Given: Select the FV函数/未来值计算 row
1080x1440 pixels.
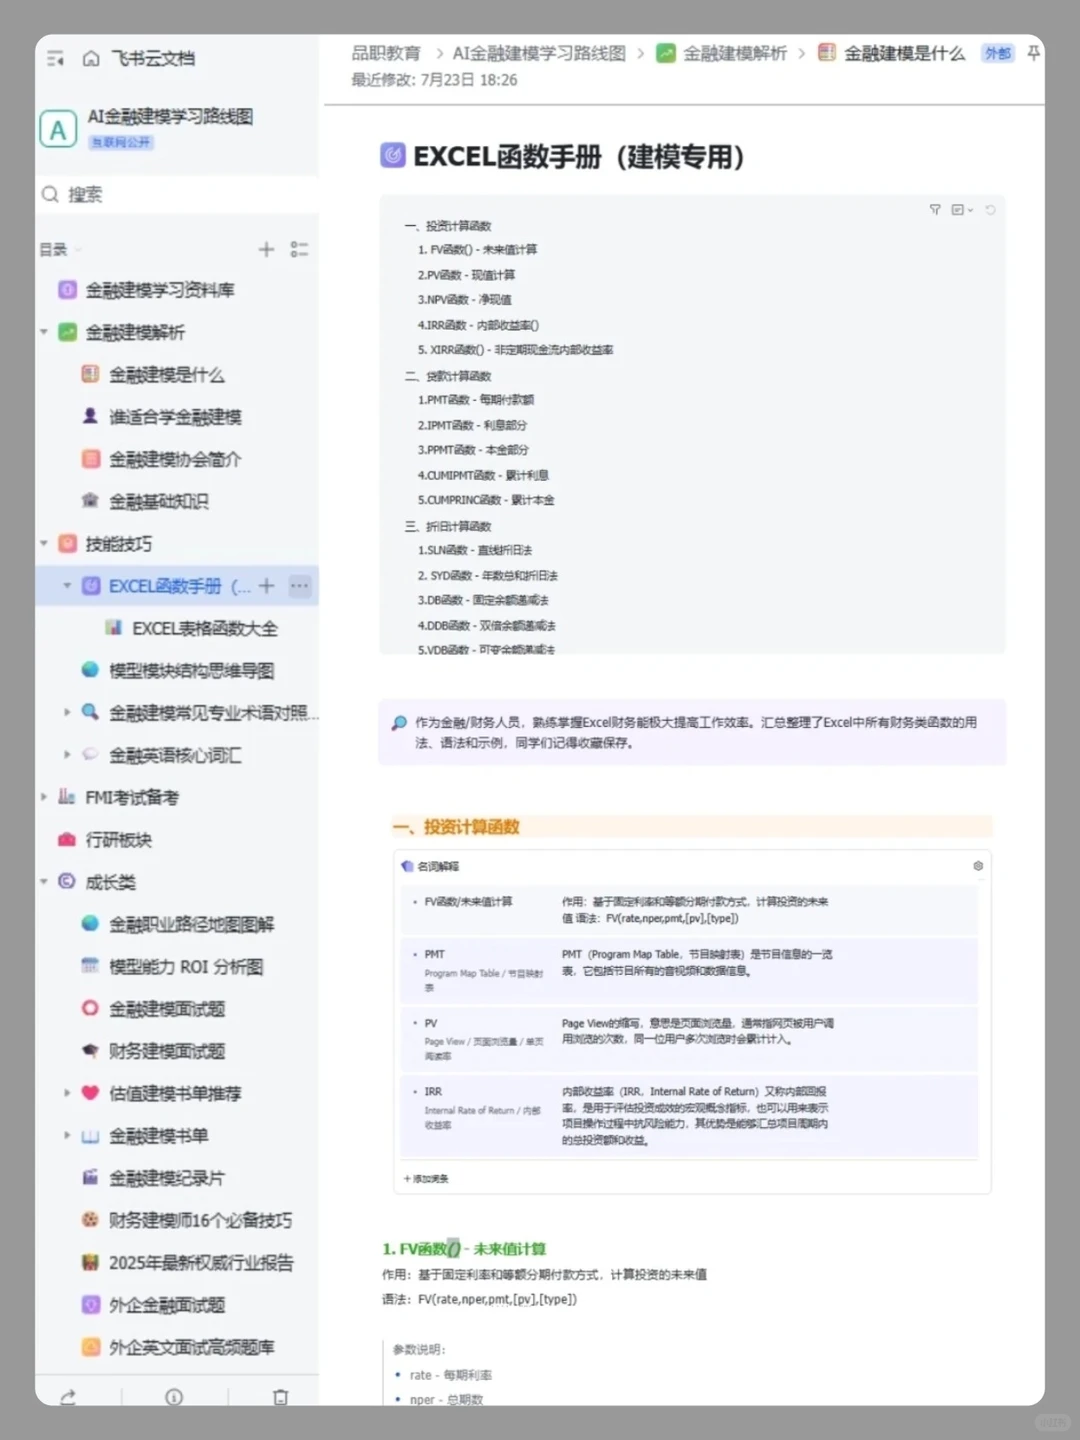Looking at the screenshot, I should pyautogui.click(x=690, y=909).
